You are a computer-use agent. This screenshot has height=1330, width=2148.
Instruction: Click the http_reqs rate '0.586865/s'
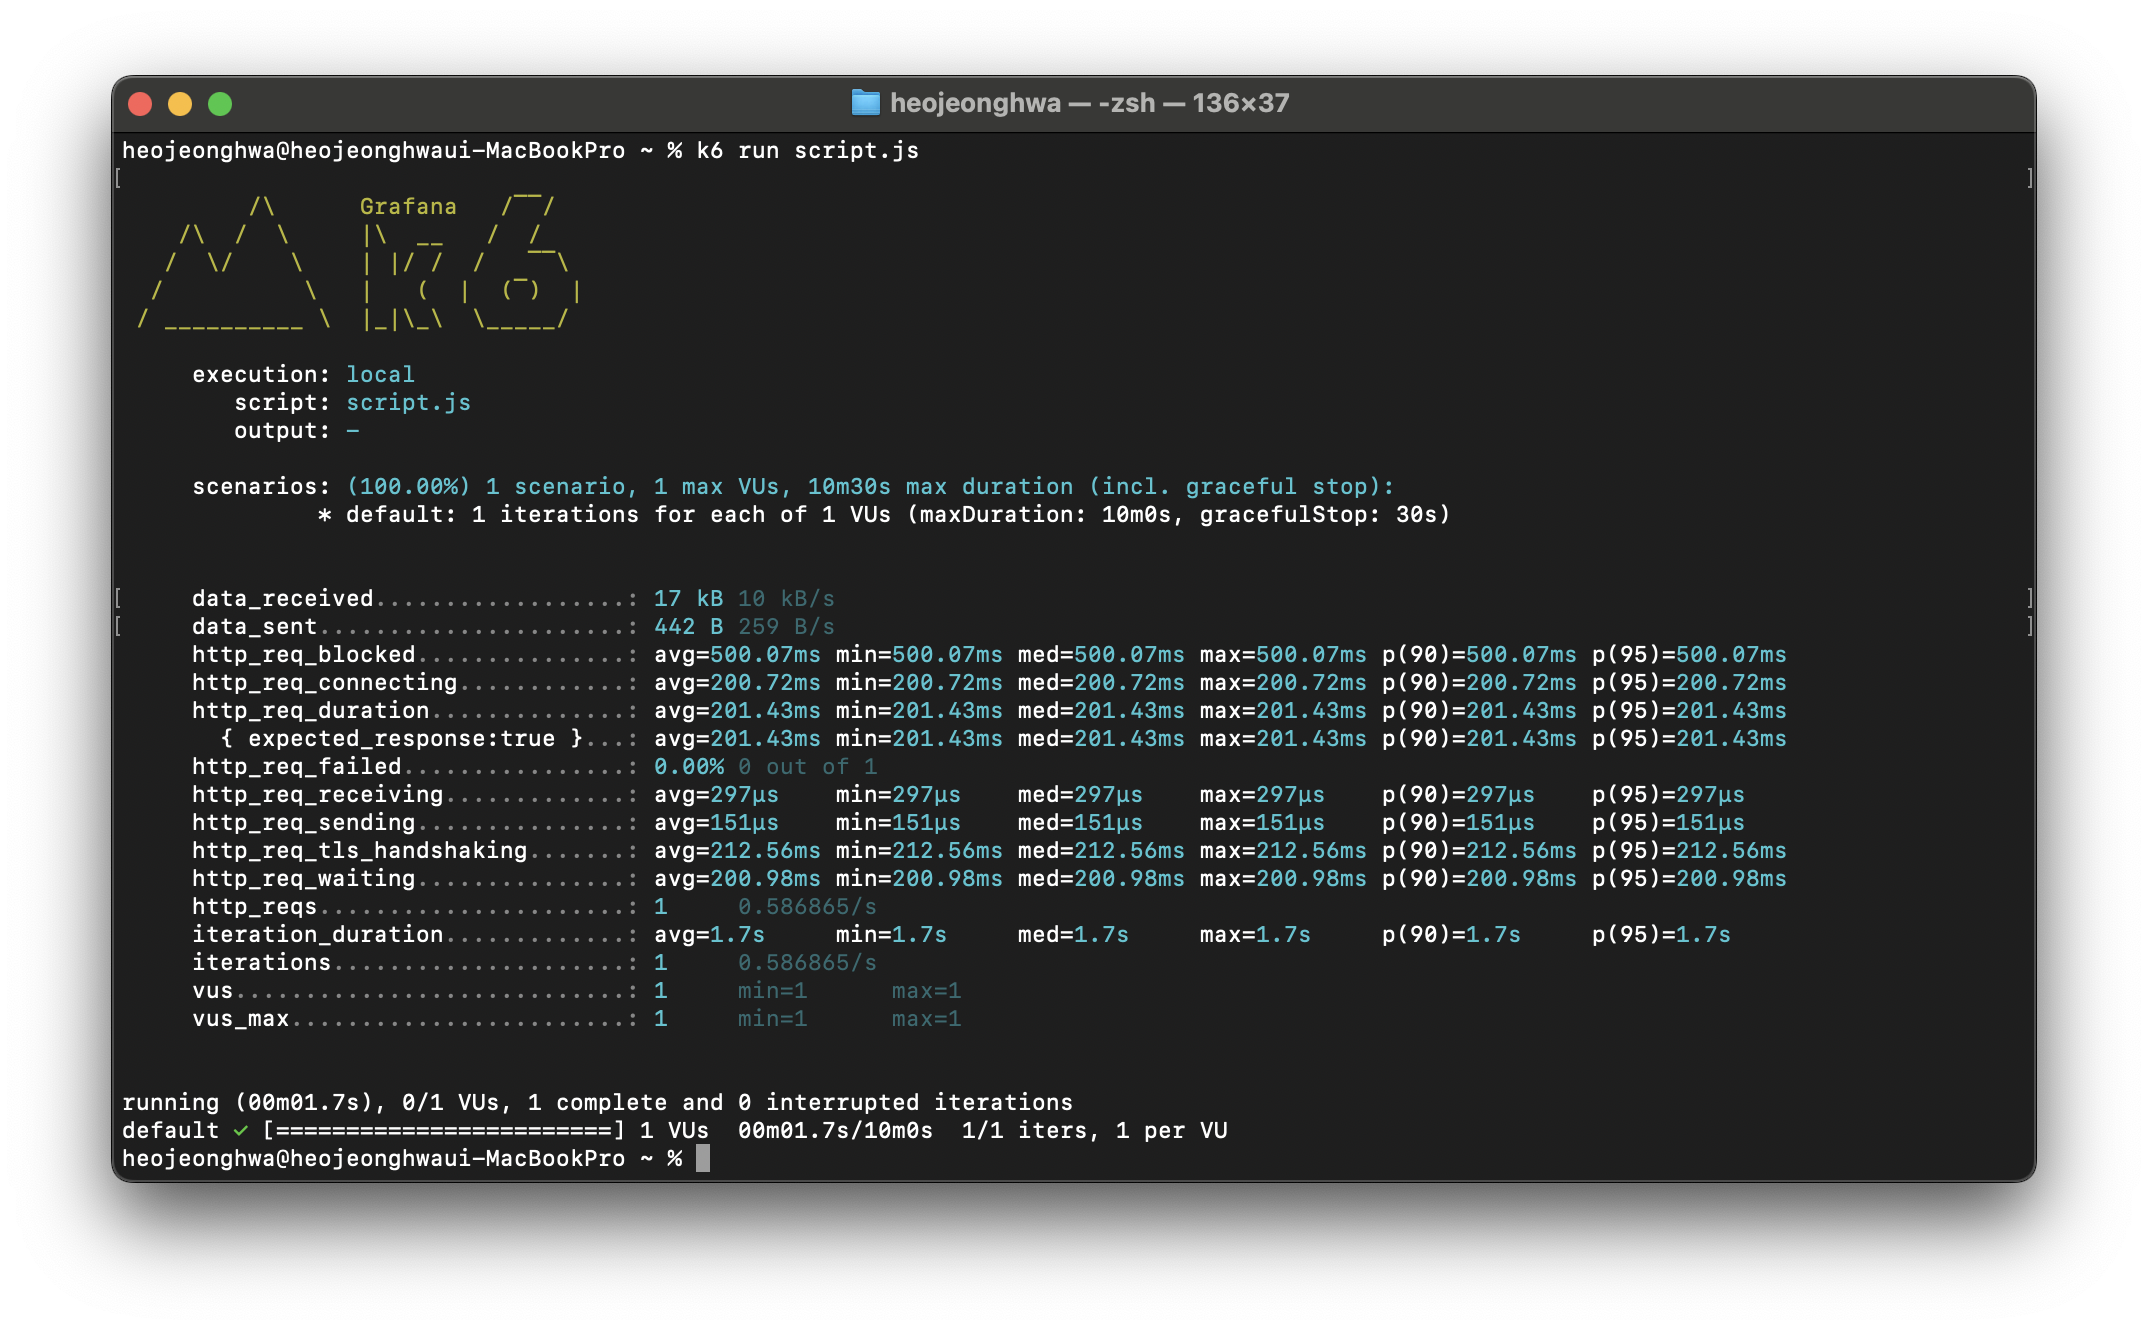point(808,907)
